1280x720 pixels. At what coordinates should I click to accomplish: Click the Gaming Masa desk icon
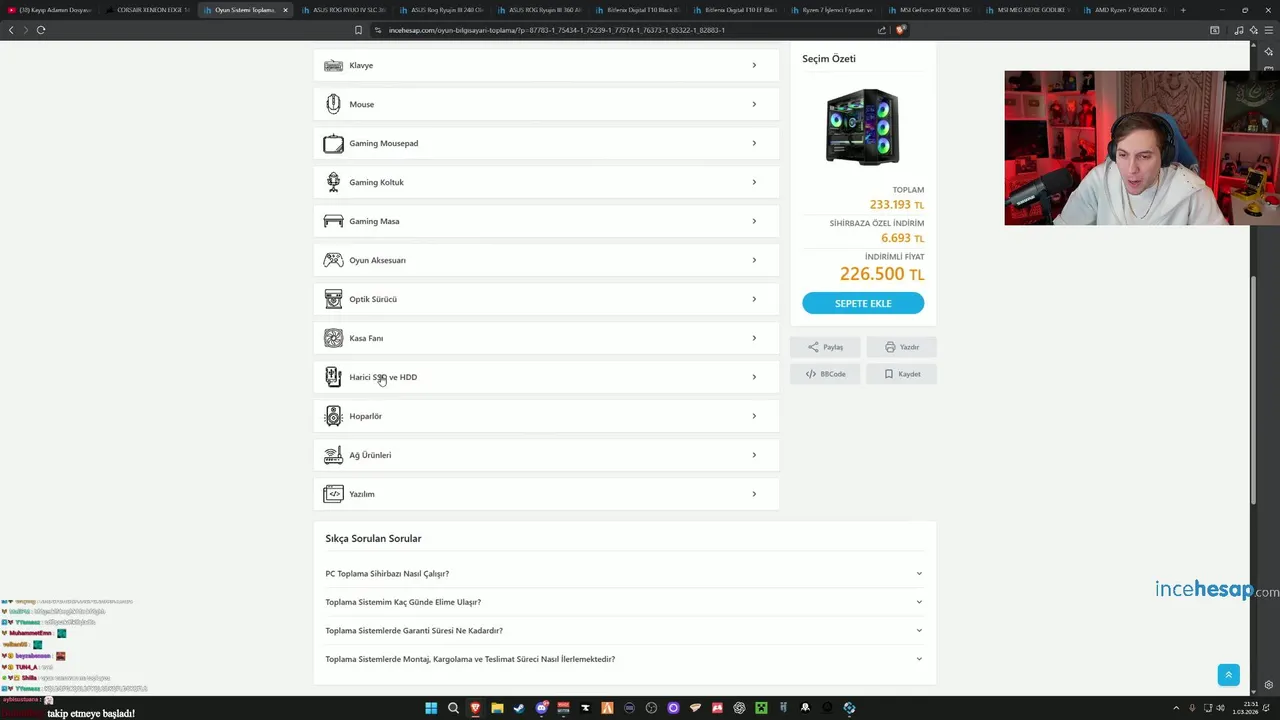coord(333,221)
